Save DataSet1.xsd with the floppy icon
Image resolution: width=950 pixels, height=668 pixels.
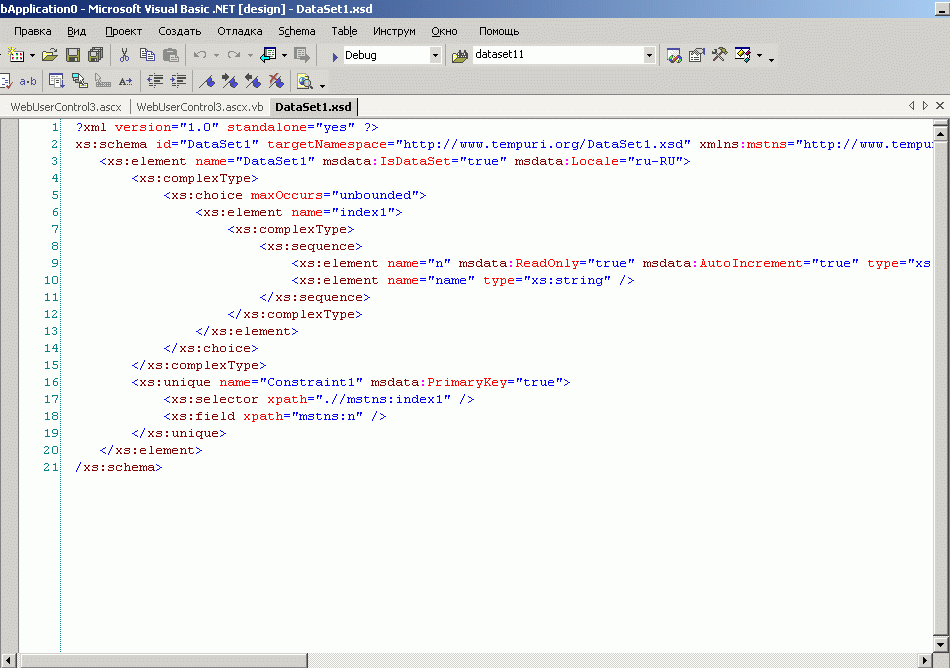pyautogui.click(x=73, y=55)
